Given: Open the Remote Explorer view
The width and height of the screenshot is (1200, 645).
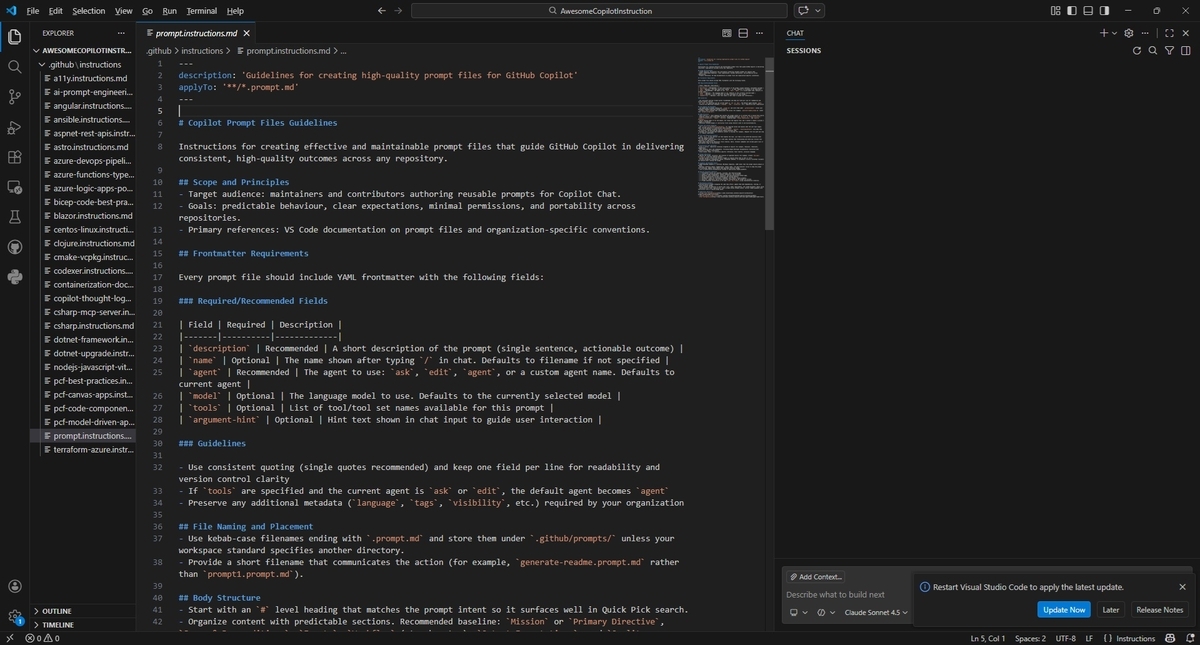Looking at the screenshot, I should pyautogui.click(x=14, y=187).
